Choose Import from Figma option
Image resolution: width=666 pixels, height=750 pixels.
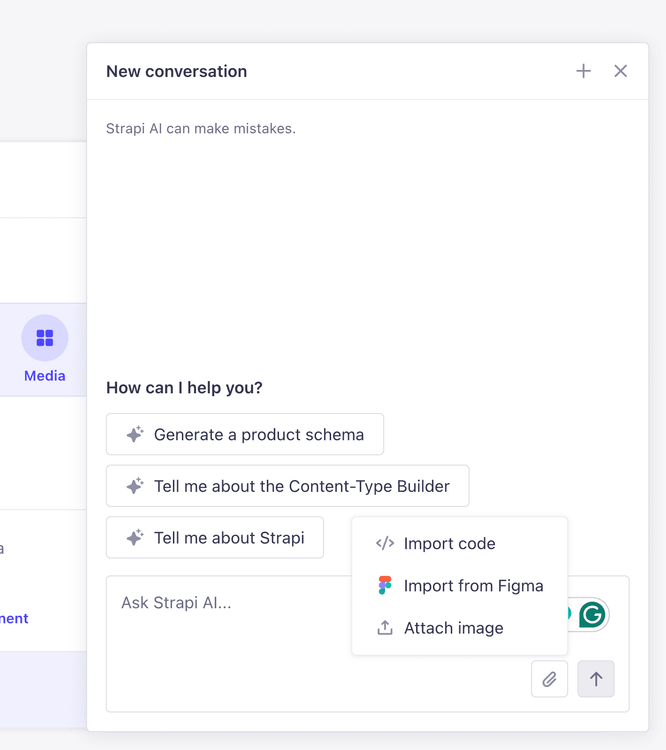click(x=459, y=585)
